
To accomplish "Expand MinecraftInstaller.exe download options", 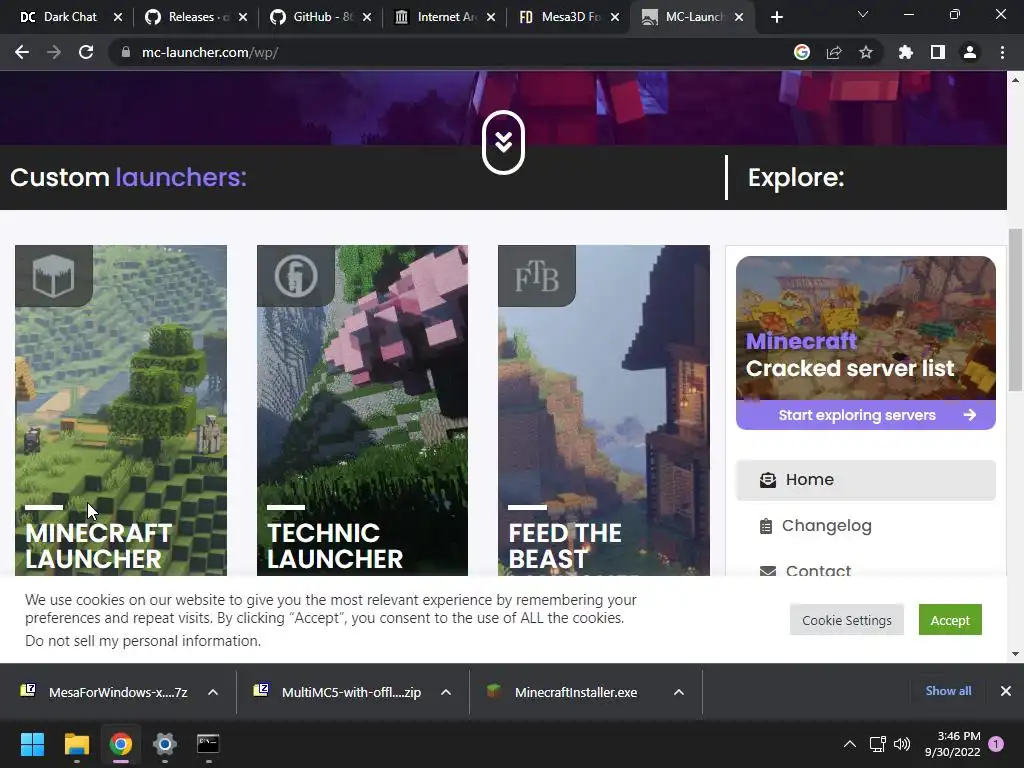I will (x=679, y=692).
